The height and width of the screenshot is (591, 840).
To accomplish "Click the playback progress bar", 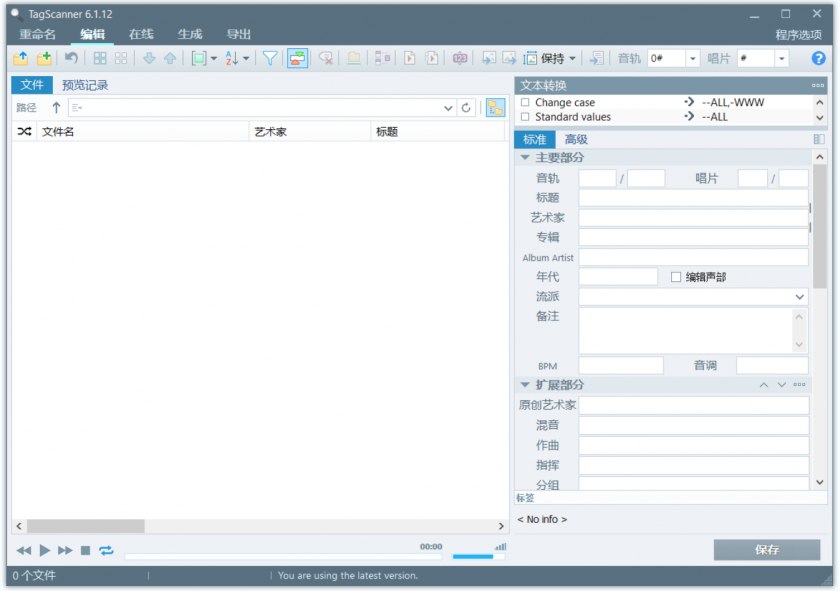I will (x=283, y=557).
